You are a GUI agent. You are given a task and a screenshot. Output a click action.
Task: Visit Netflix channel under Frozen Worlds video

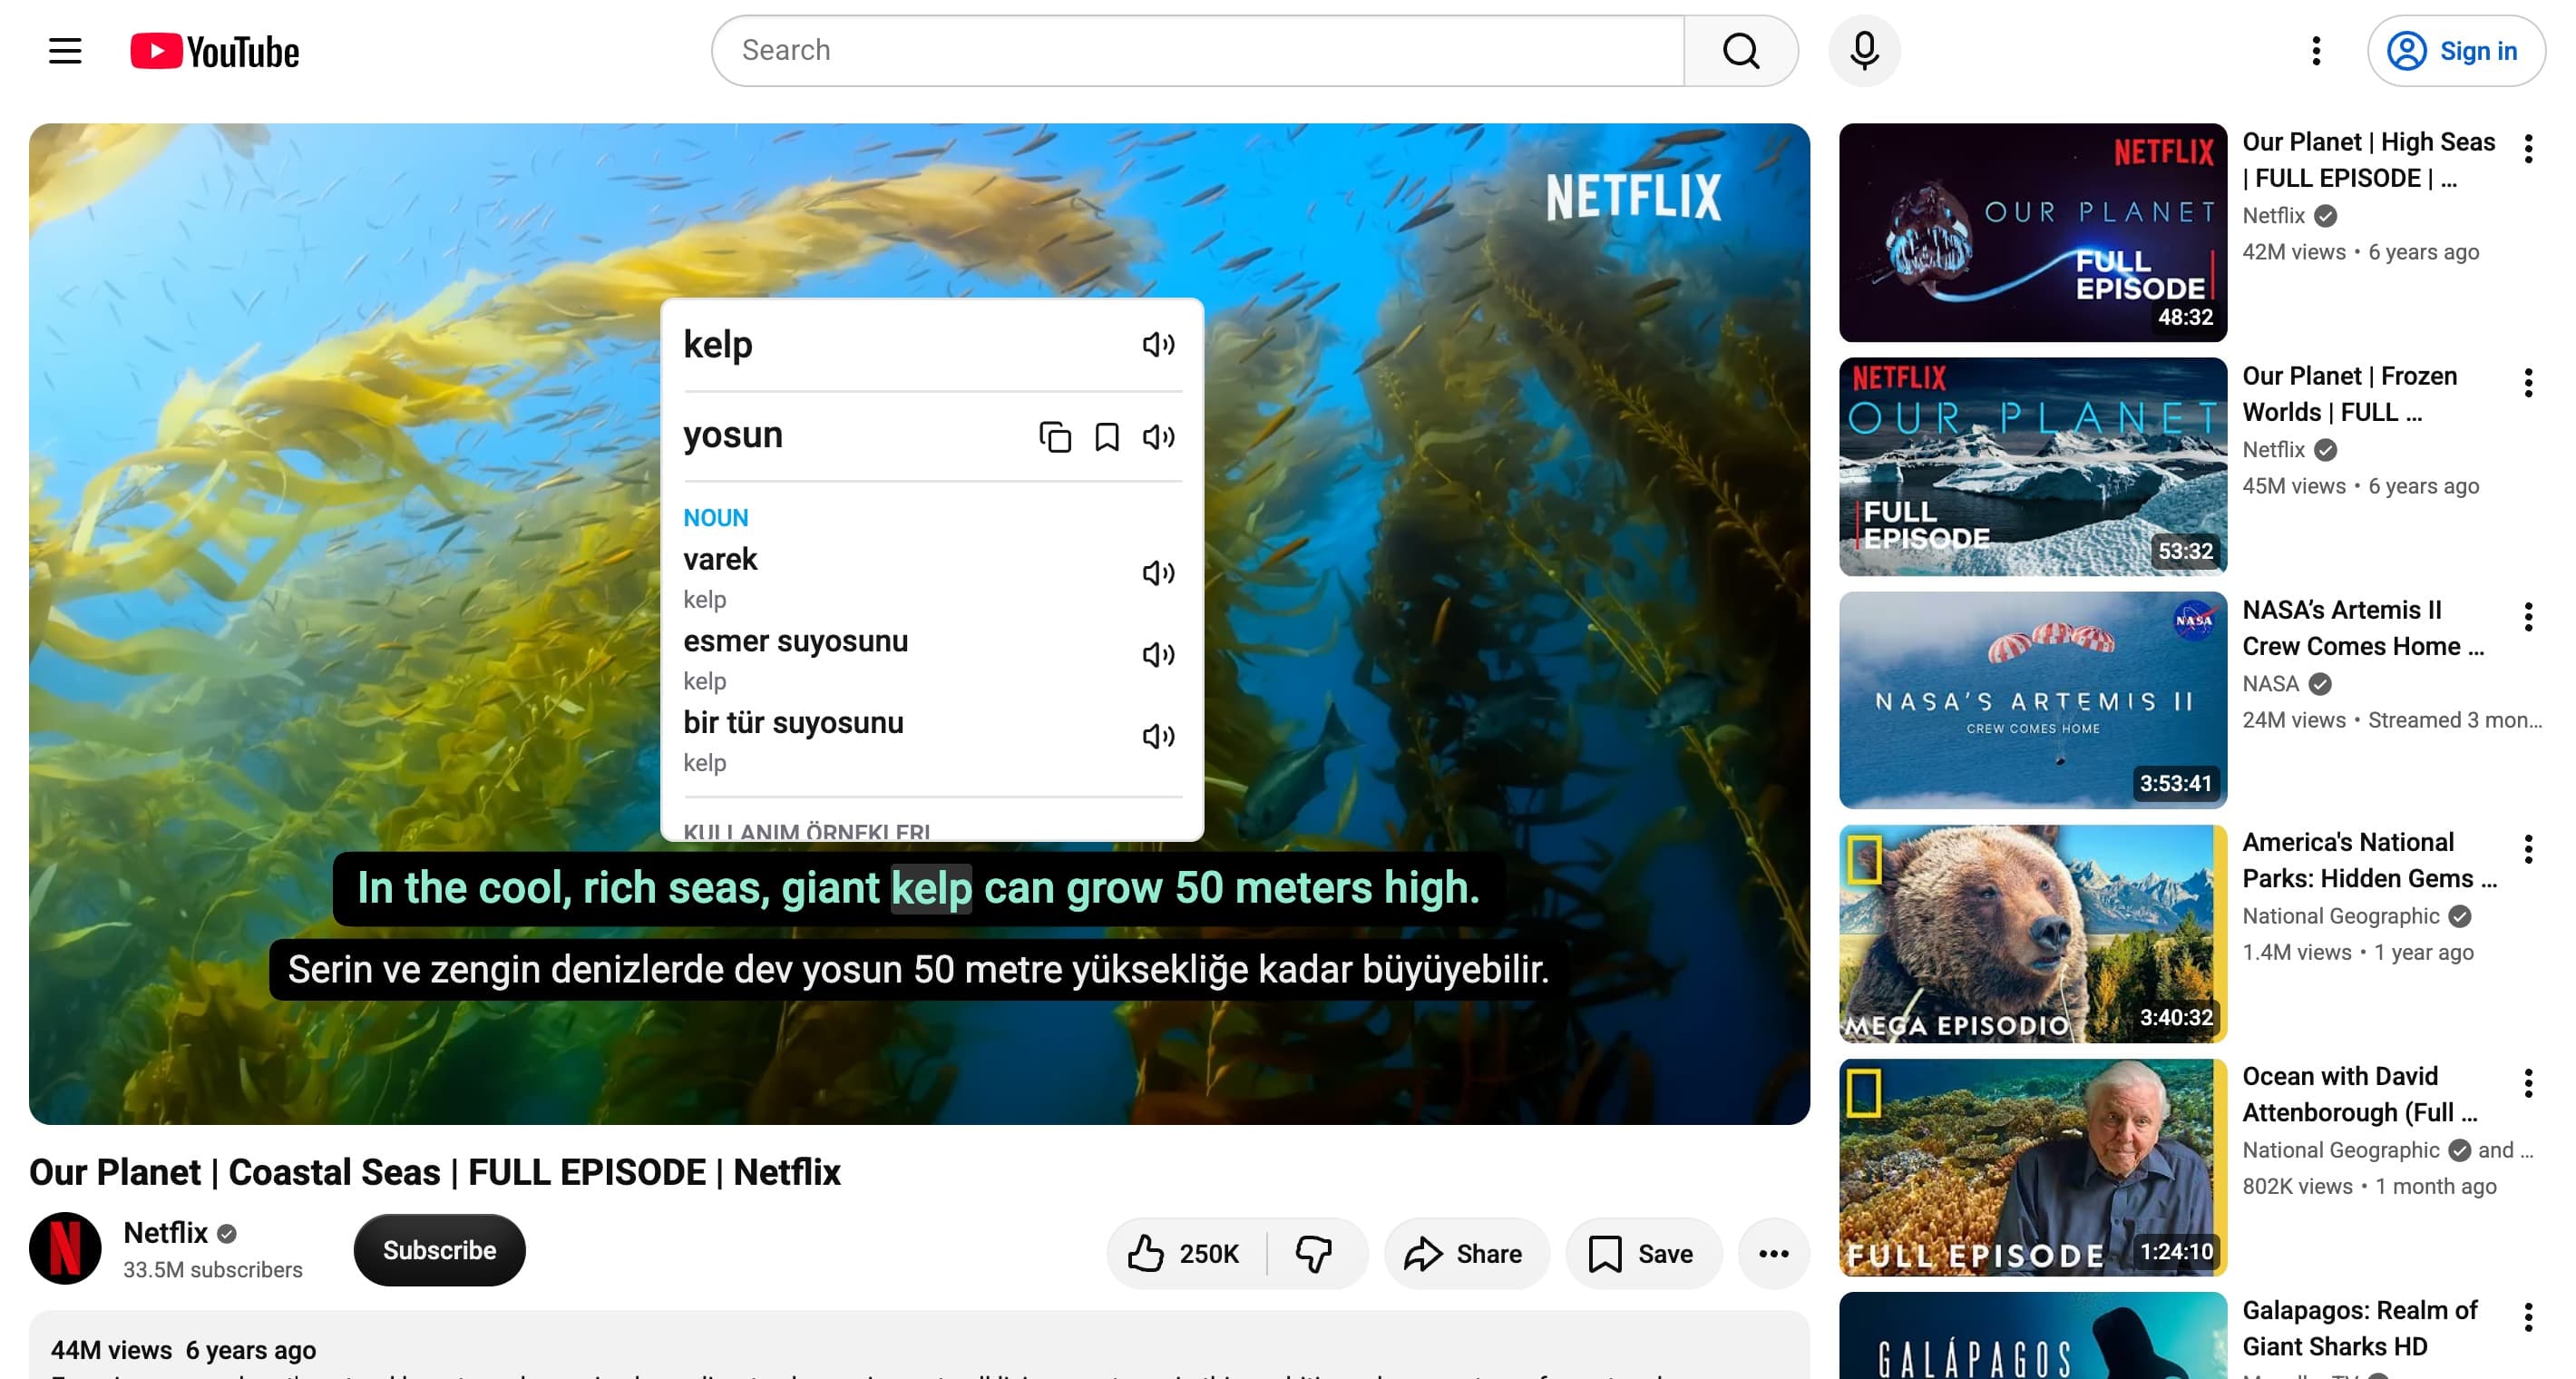click(x=2273, y=450)
